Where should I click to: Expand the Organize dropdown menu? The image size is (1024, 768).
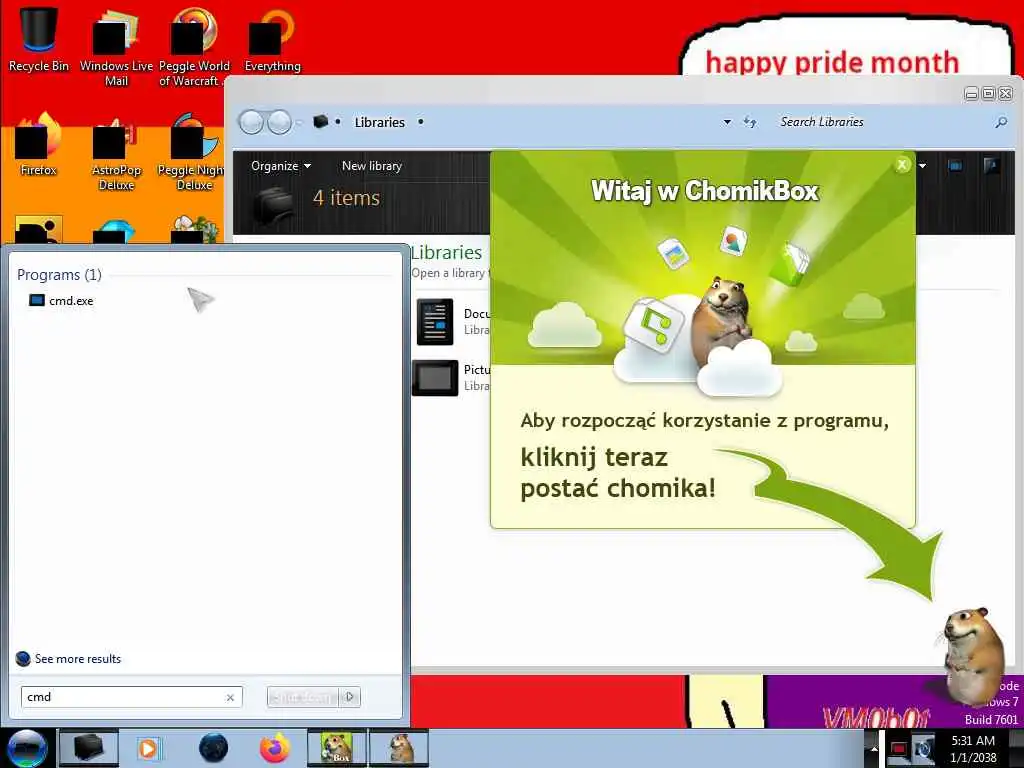point(281,166)
